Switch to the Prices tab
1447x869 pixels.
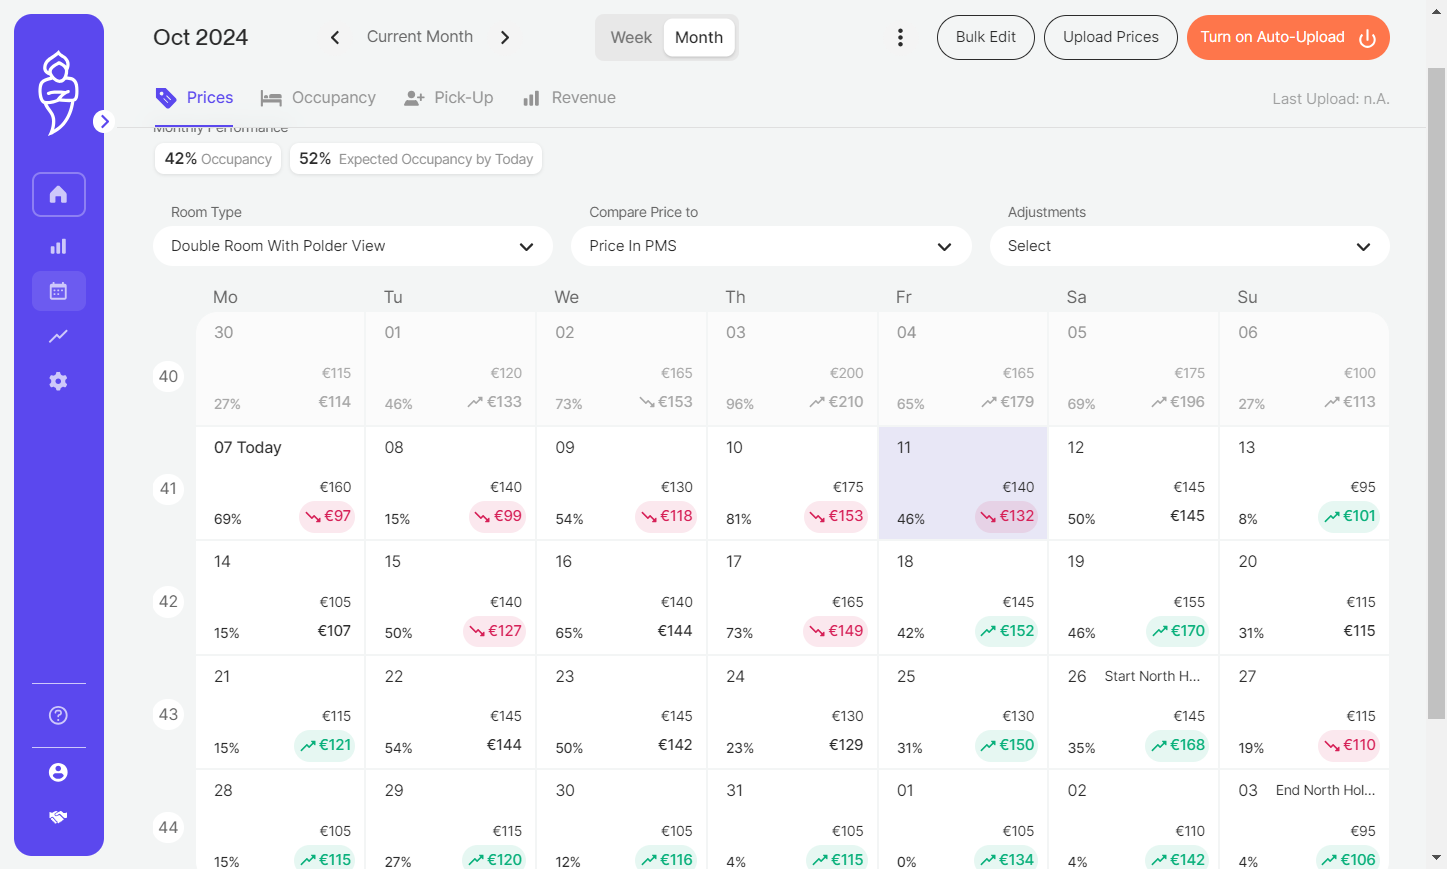[x=194, y=97]
